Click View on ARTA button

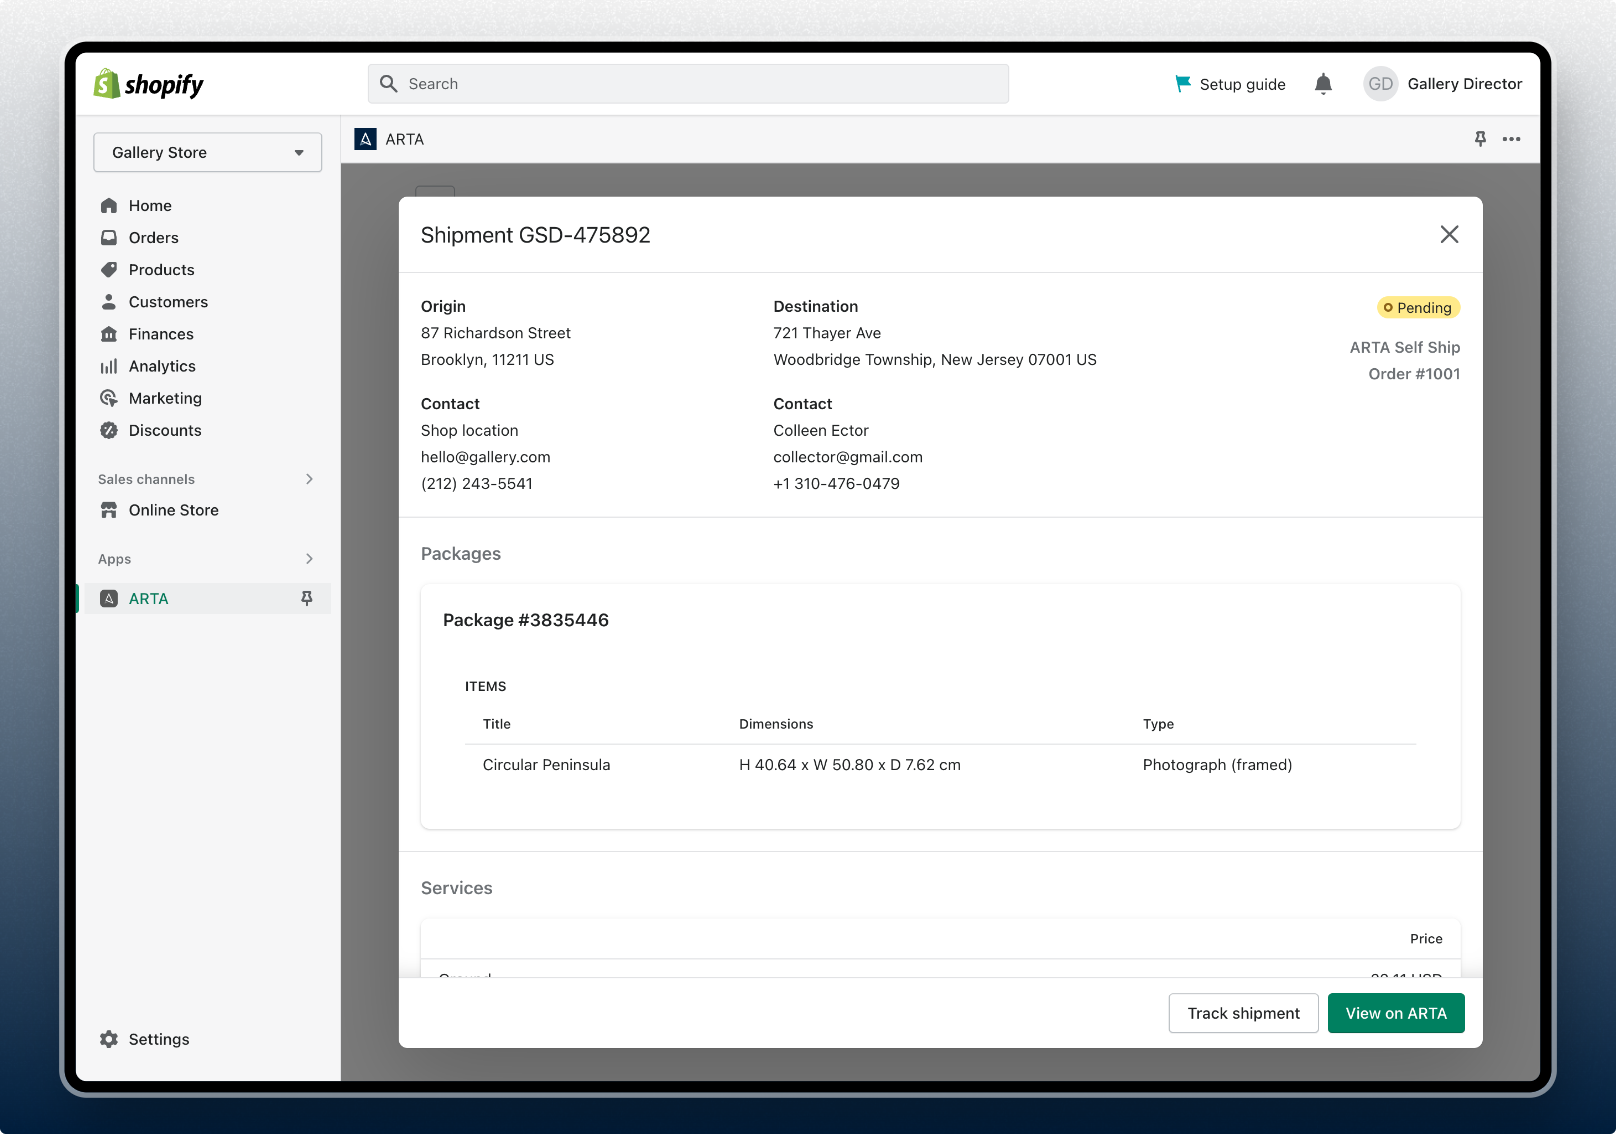[1395, 1013]
